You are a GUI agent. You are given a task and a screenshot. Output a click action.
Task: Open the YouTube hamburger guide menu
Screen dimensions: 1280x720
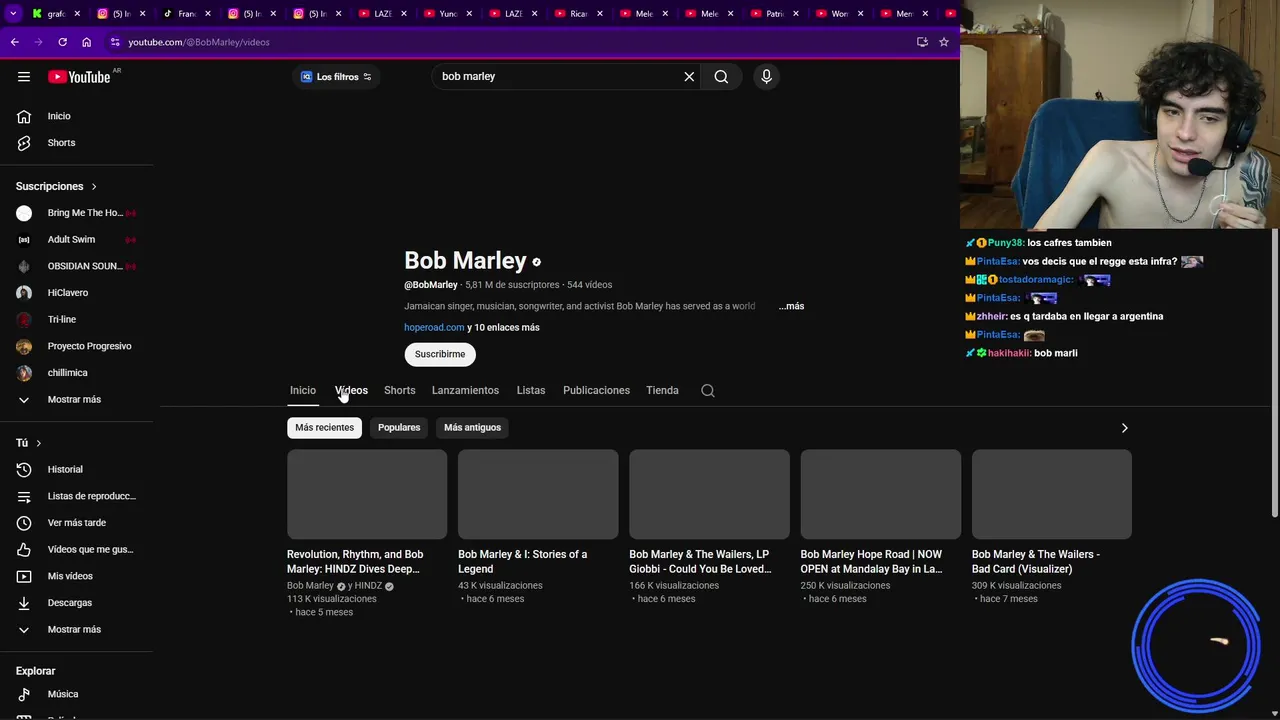pyautogui.click(x=24, y=77)
